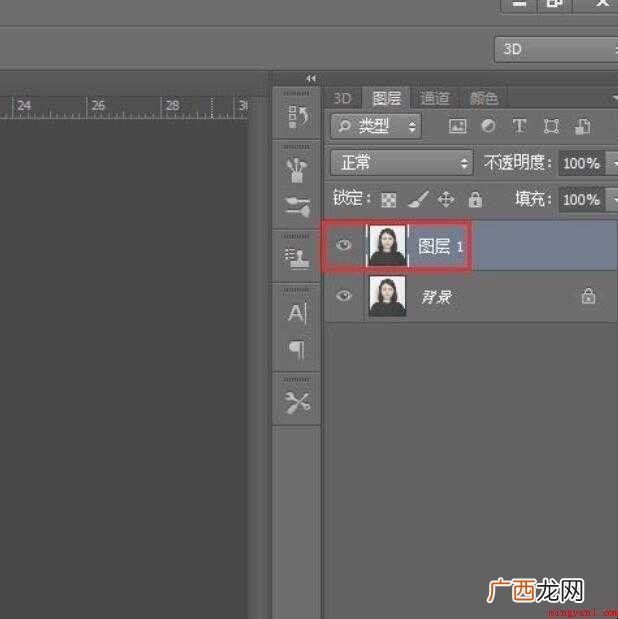Viewport: 618px width, 619px height.
Task: Switch to the 3D tab
Action: 342,98
